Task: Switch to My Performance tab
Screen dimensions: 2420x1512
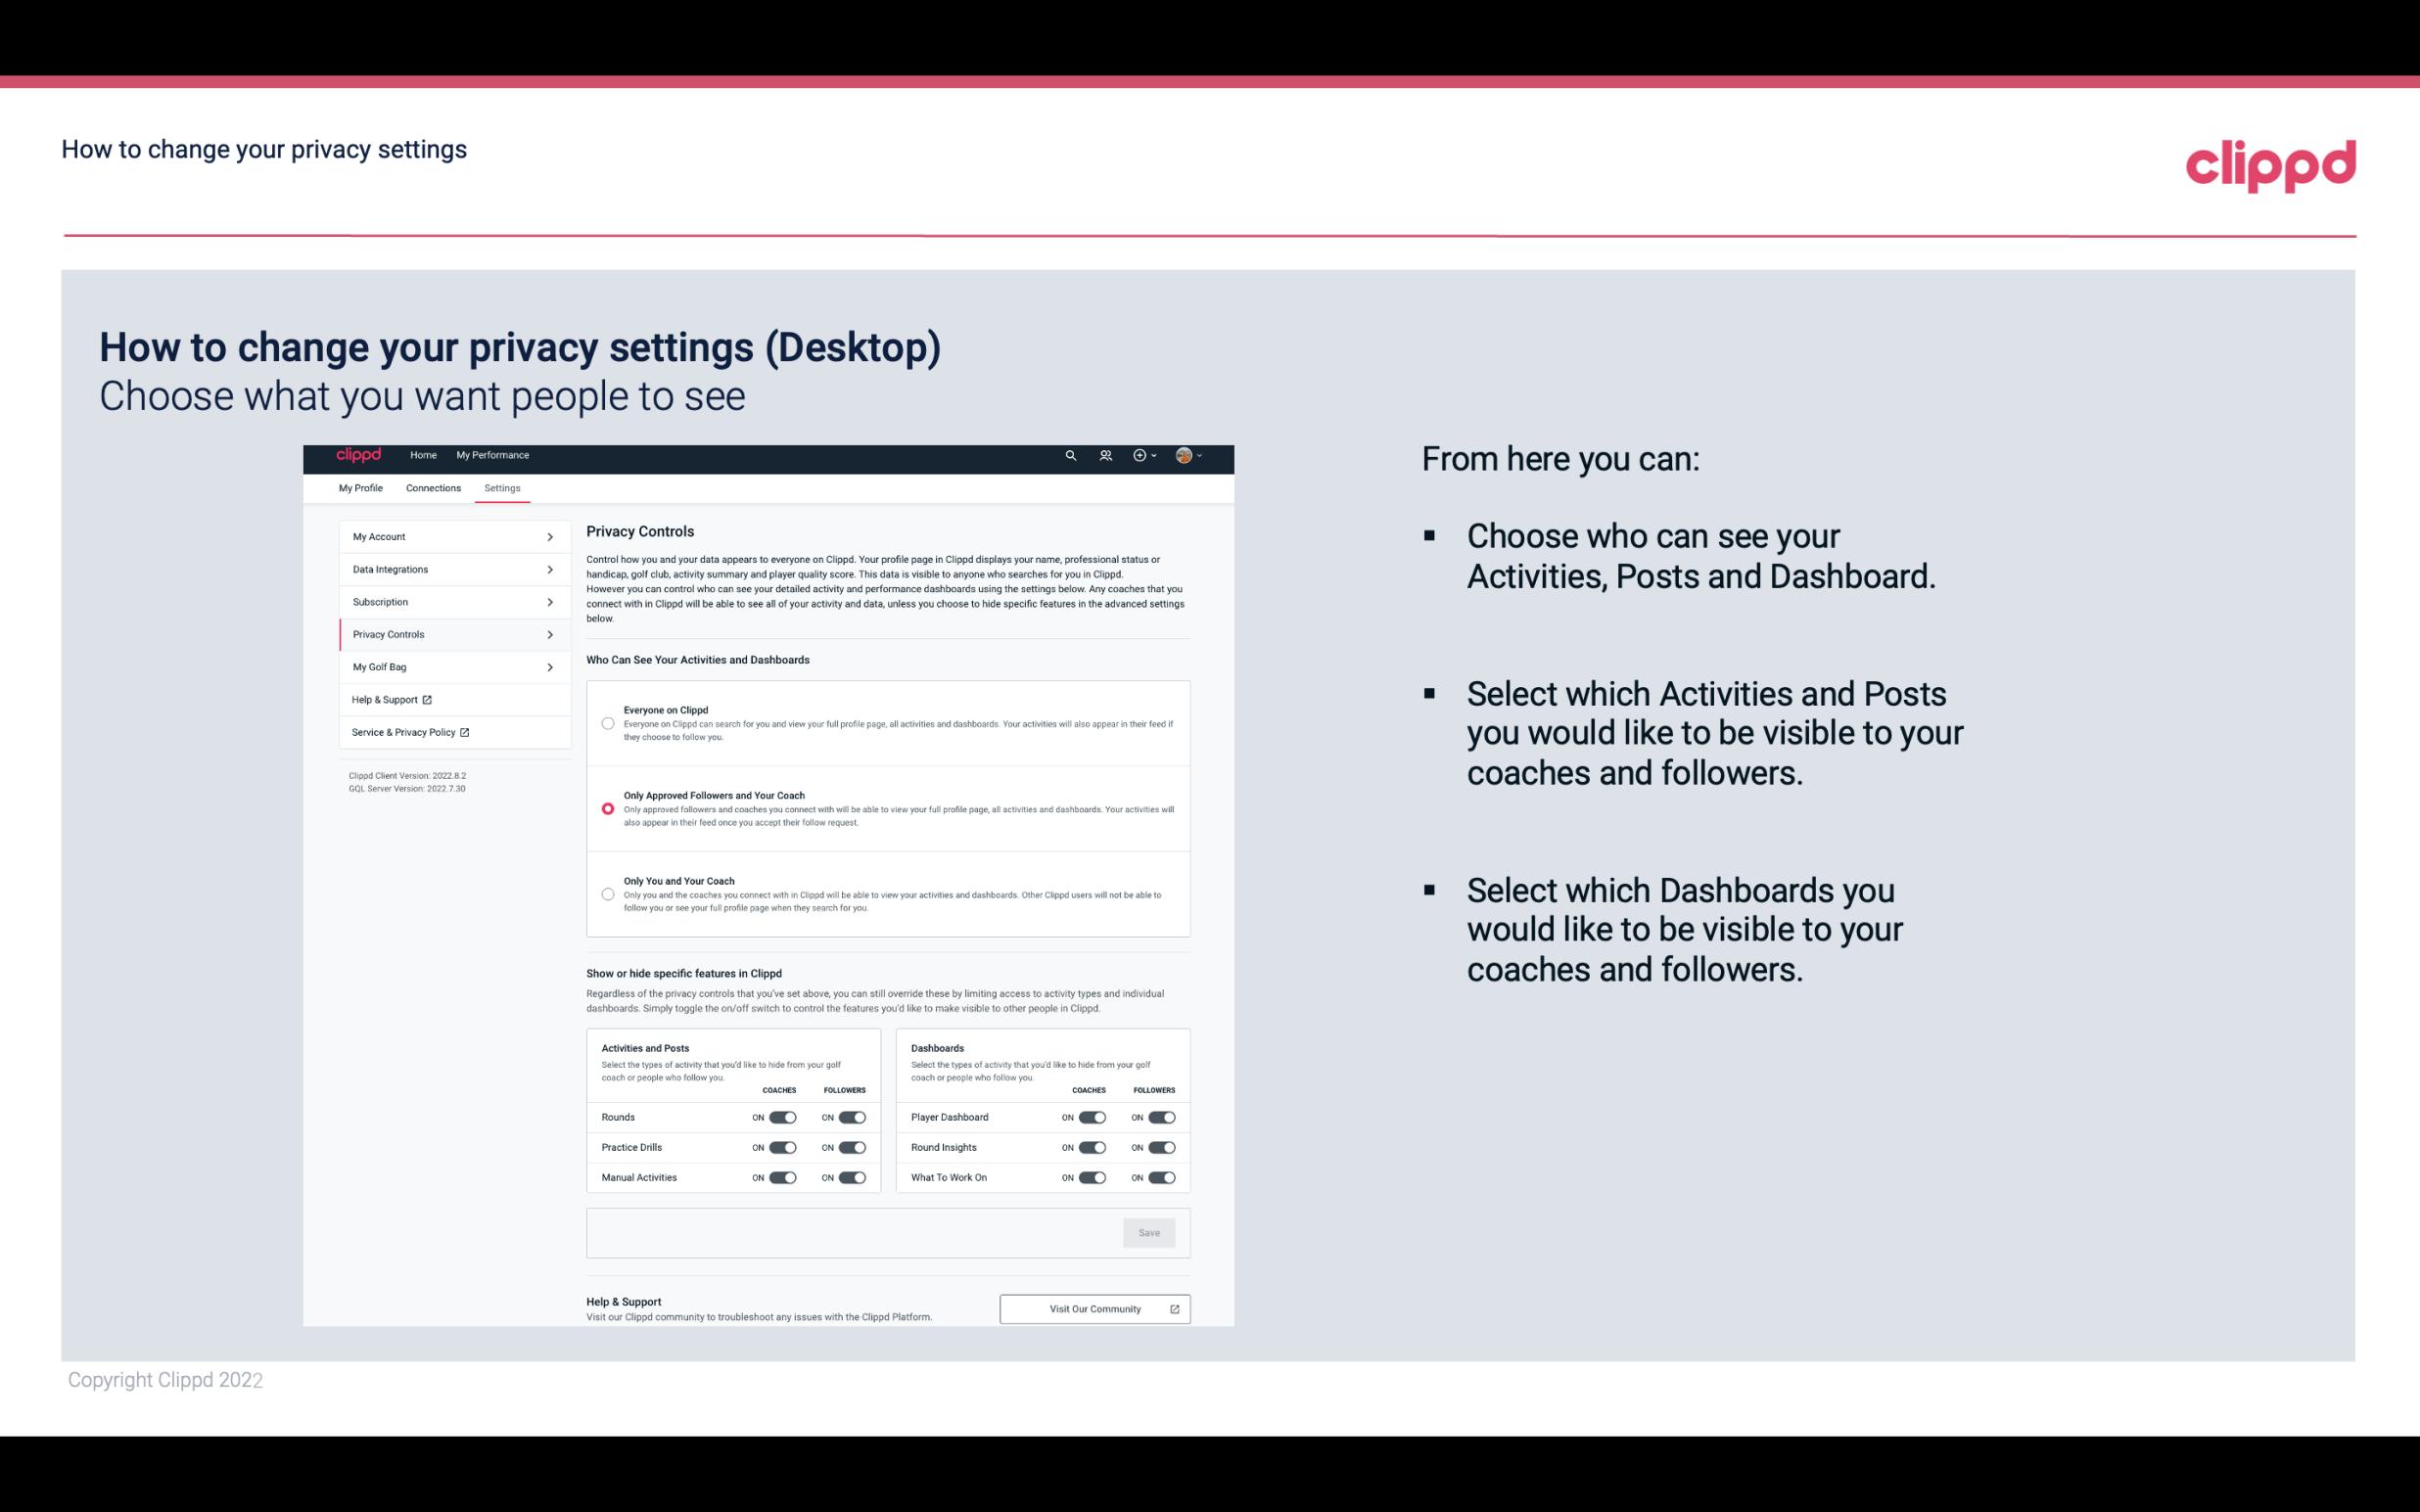Action: [x=493, y=455]
